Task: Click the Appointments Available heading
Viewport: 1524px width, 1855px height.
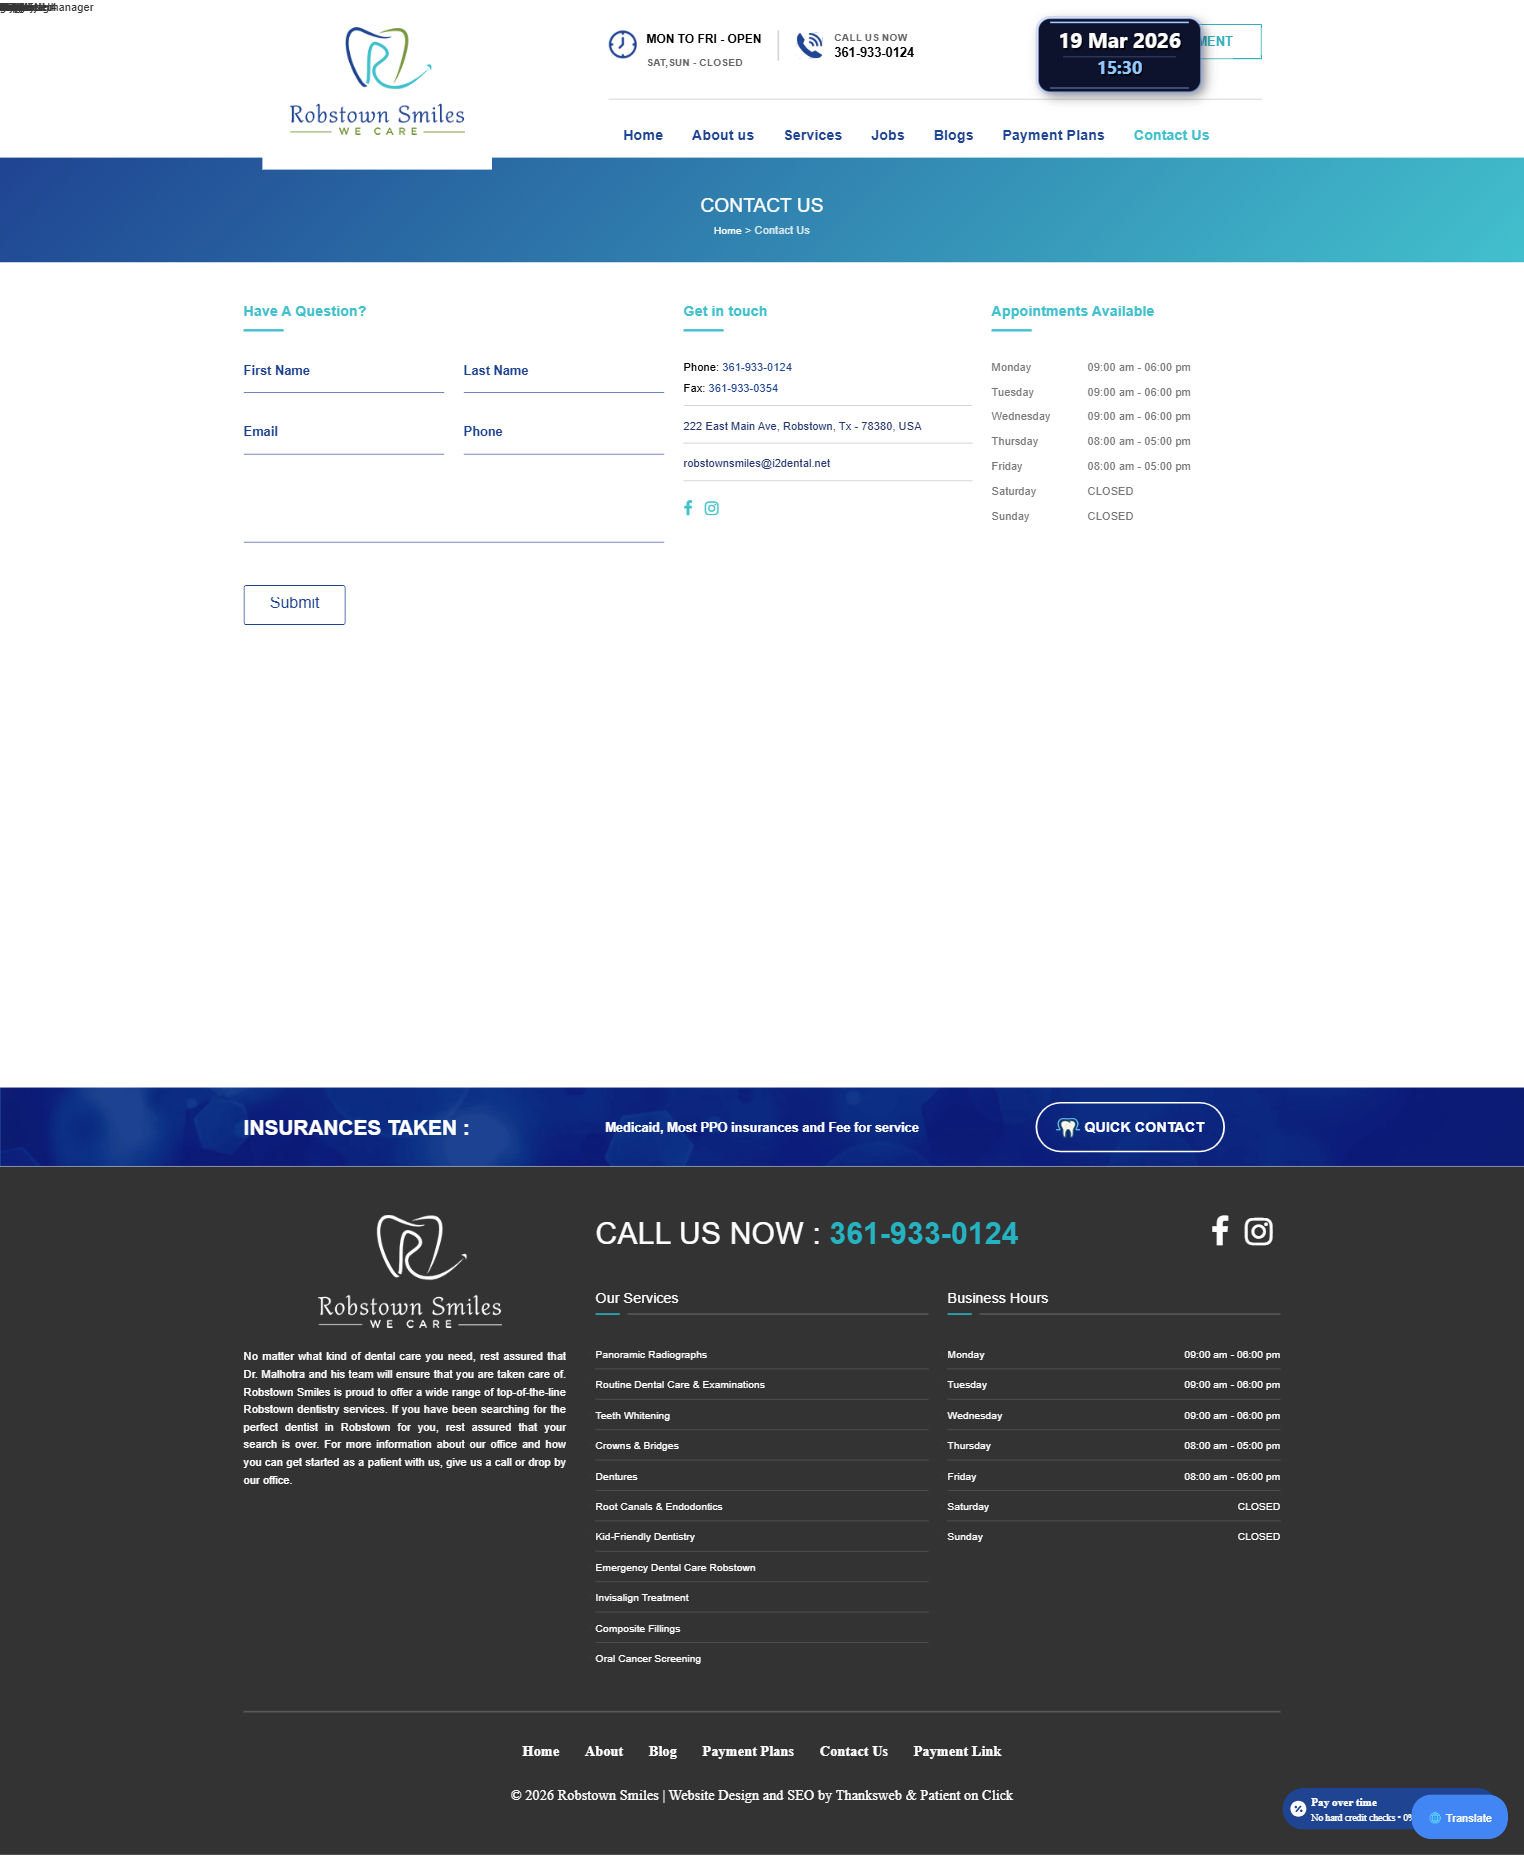Action: click(1073, 311)
